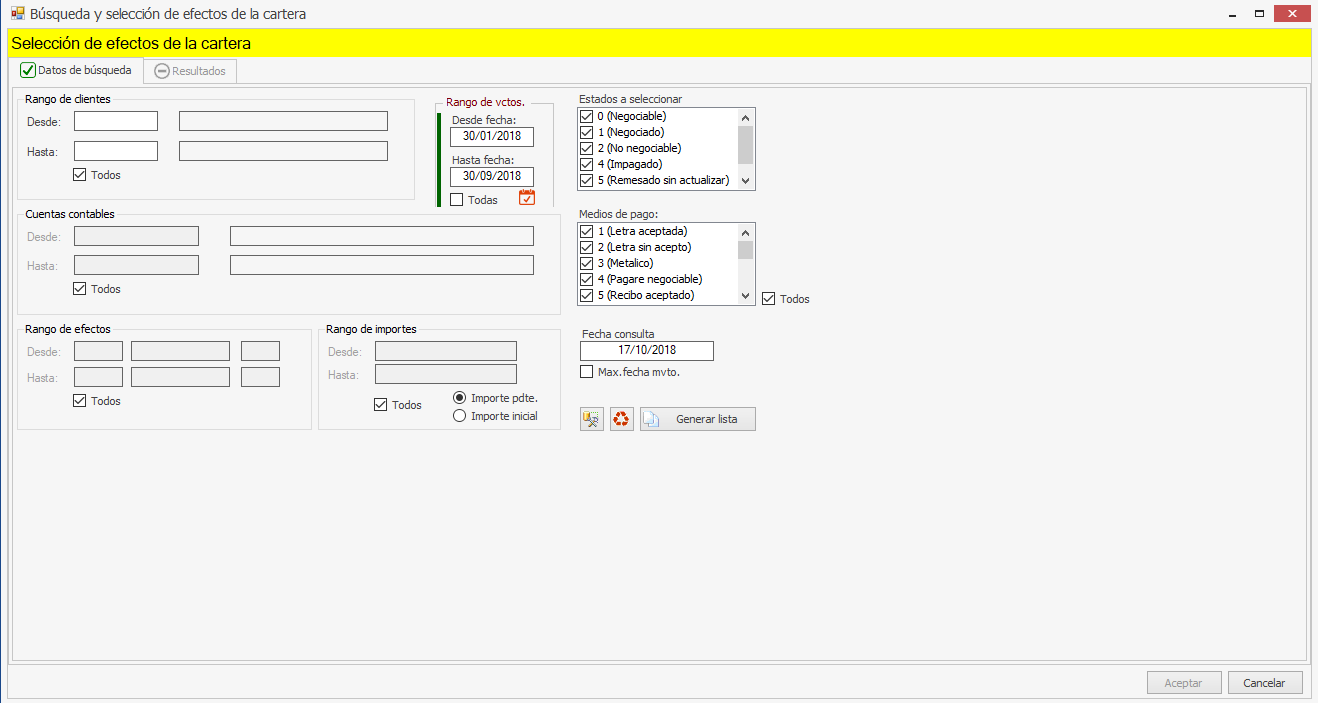Click the document icon on Generar lista
This screenshot has height=703, width=1318.
[x=652, y=419]
